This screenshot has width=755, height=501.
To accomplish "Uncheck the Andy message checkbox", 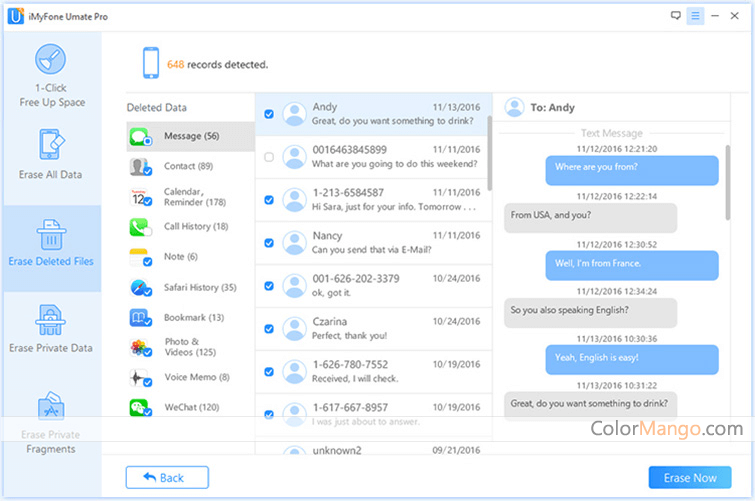I will click(269, 114).
